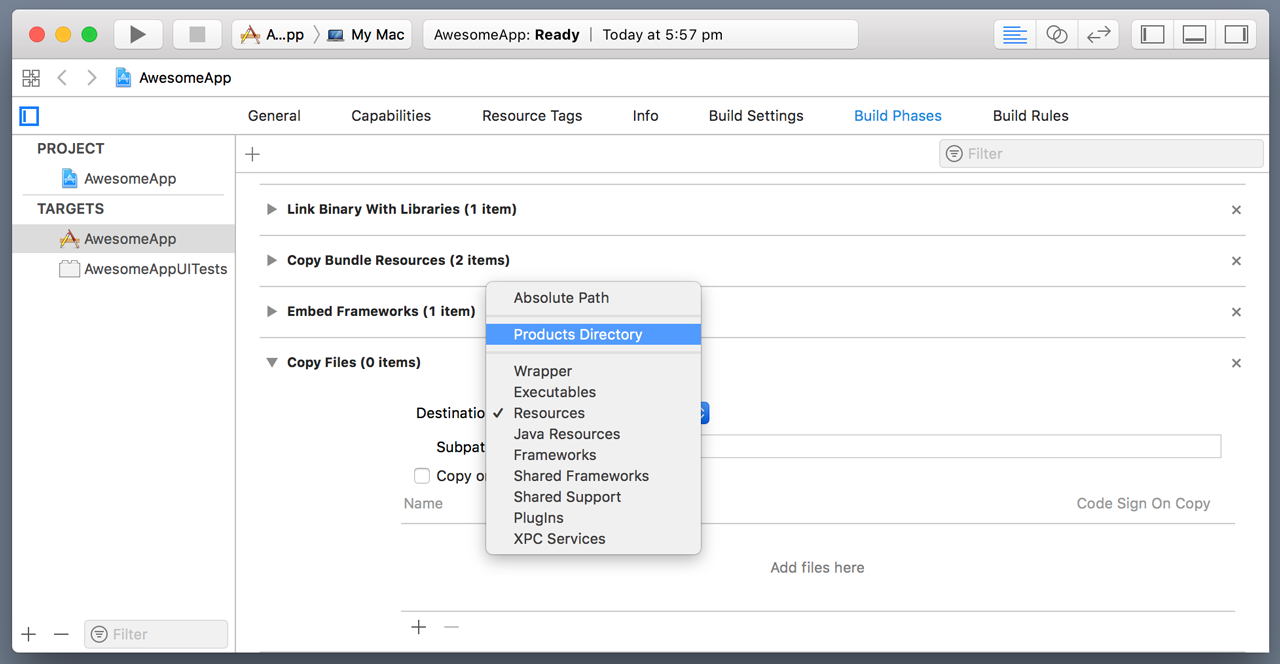Select the AwesomeApp target

(124, 239)
